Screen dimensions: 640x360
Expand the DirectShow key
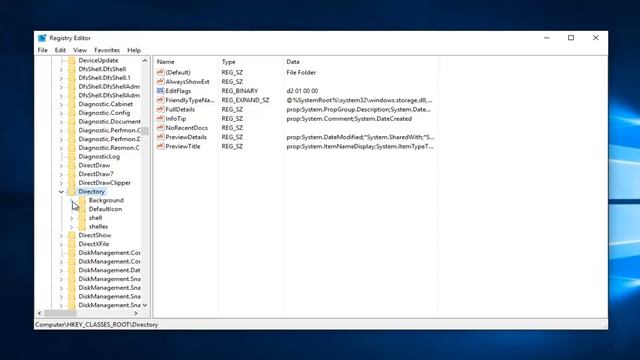coord(61,236)
